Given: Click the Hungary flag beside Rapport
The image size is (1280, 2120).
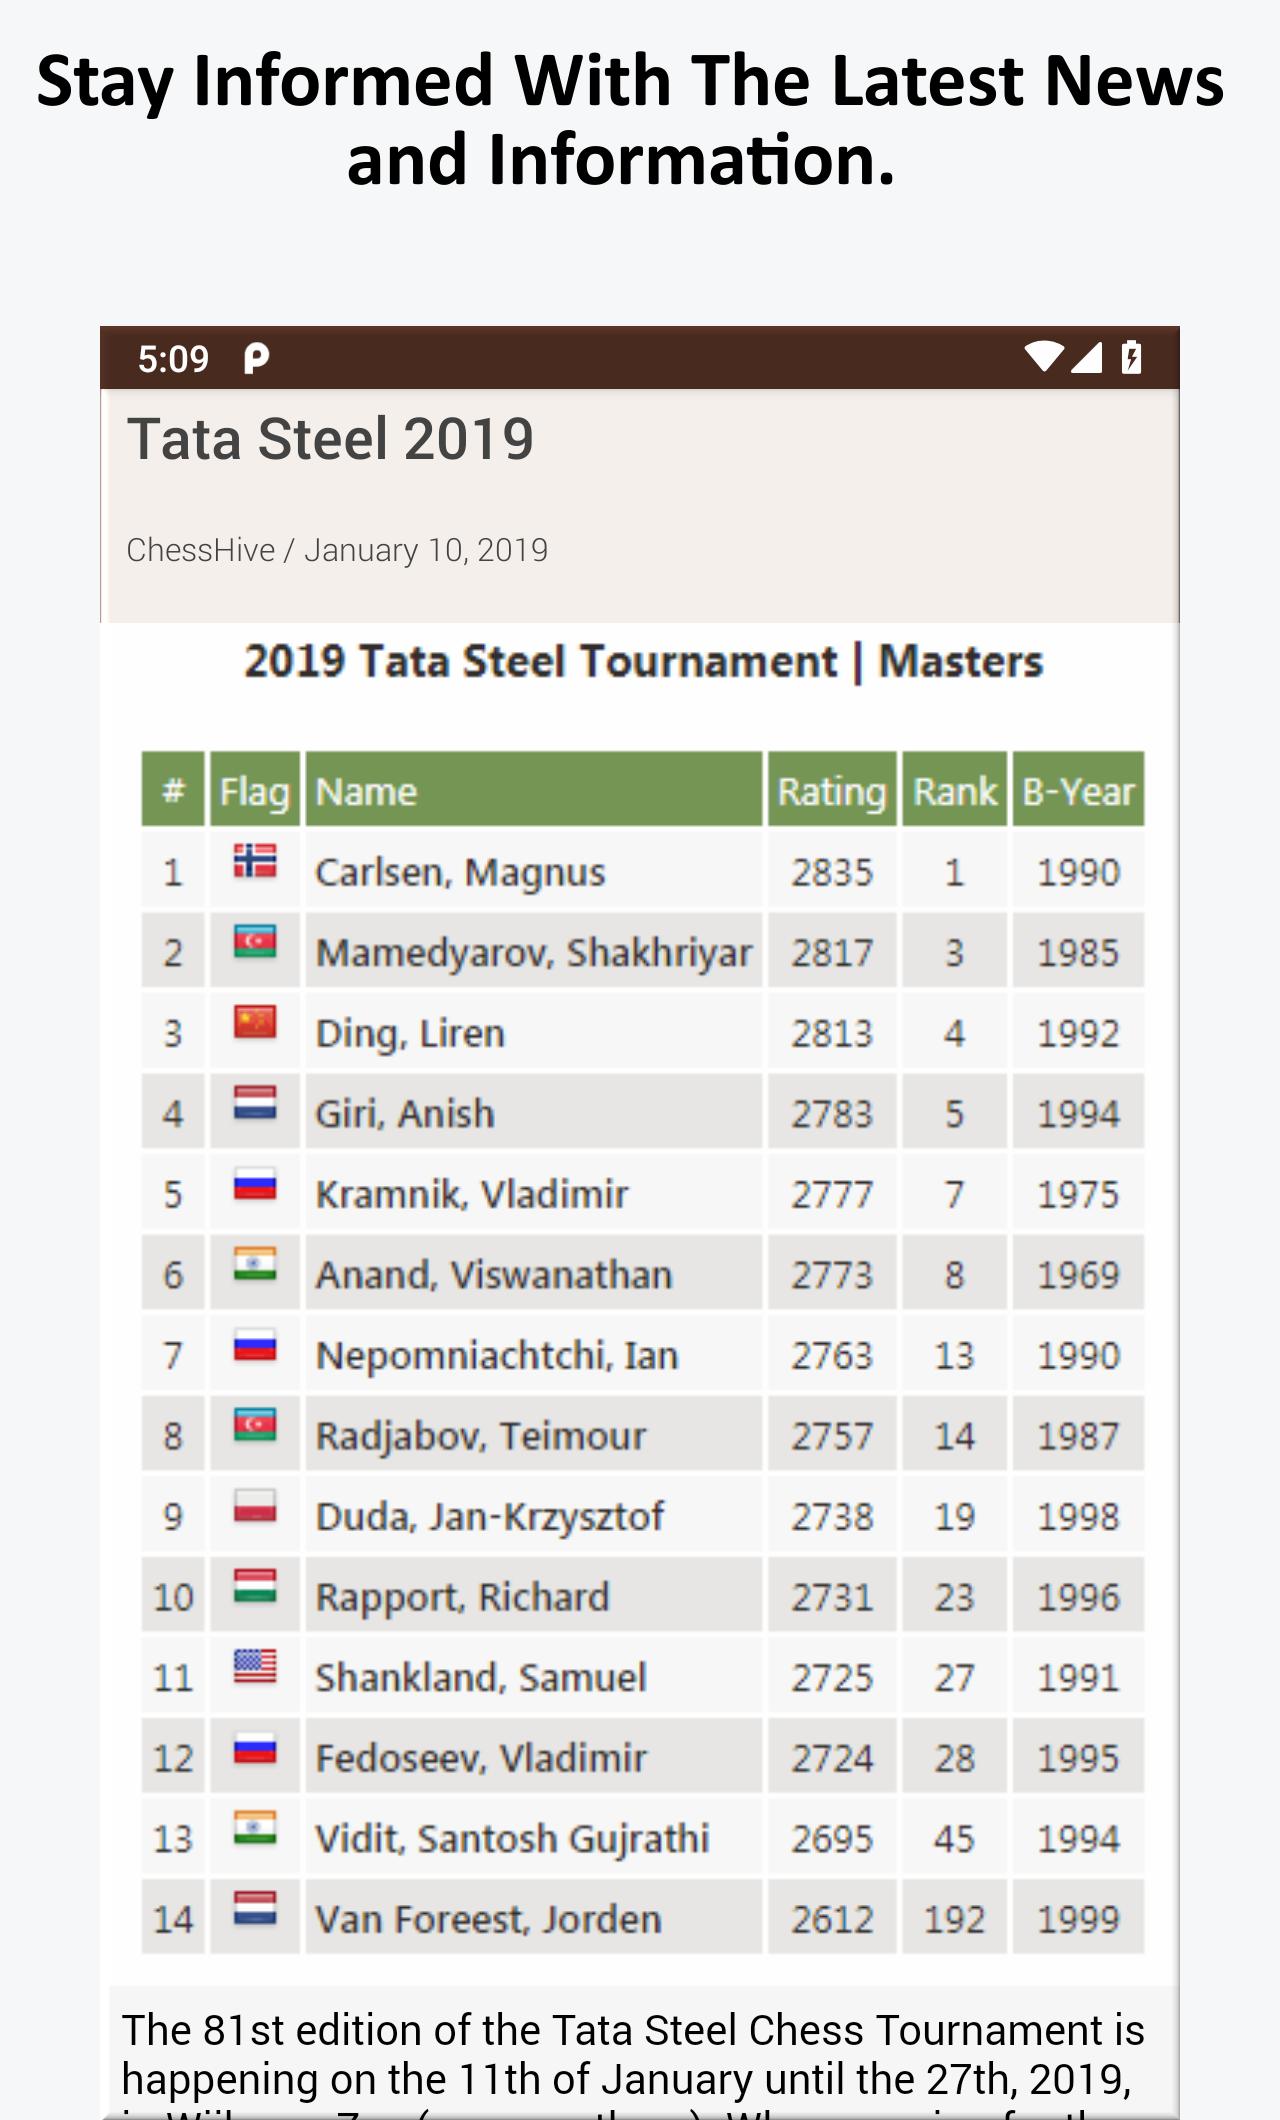Looking at the screenshot, I should pos(255,1586).
